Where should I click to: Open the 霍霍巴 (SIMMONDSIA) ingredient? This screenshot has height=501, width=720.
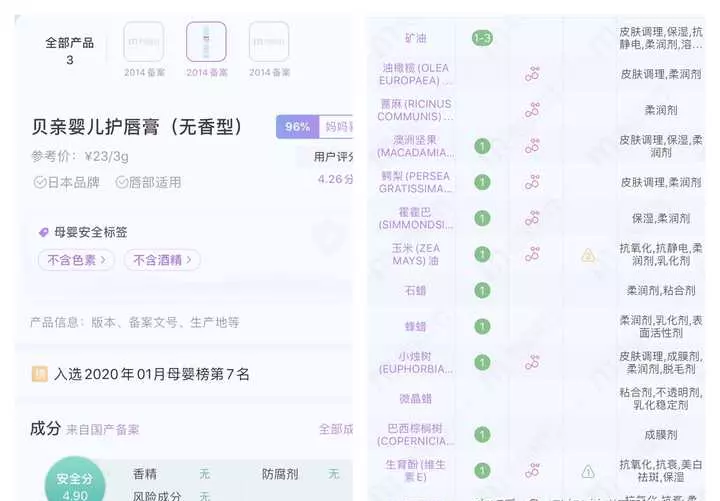pyautogui.click(x=416, y=219)
